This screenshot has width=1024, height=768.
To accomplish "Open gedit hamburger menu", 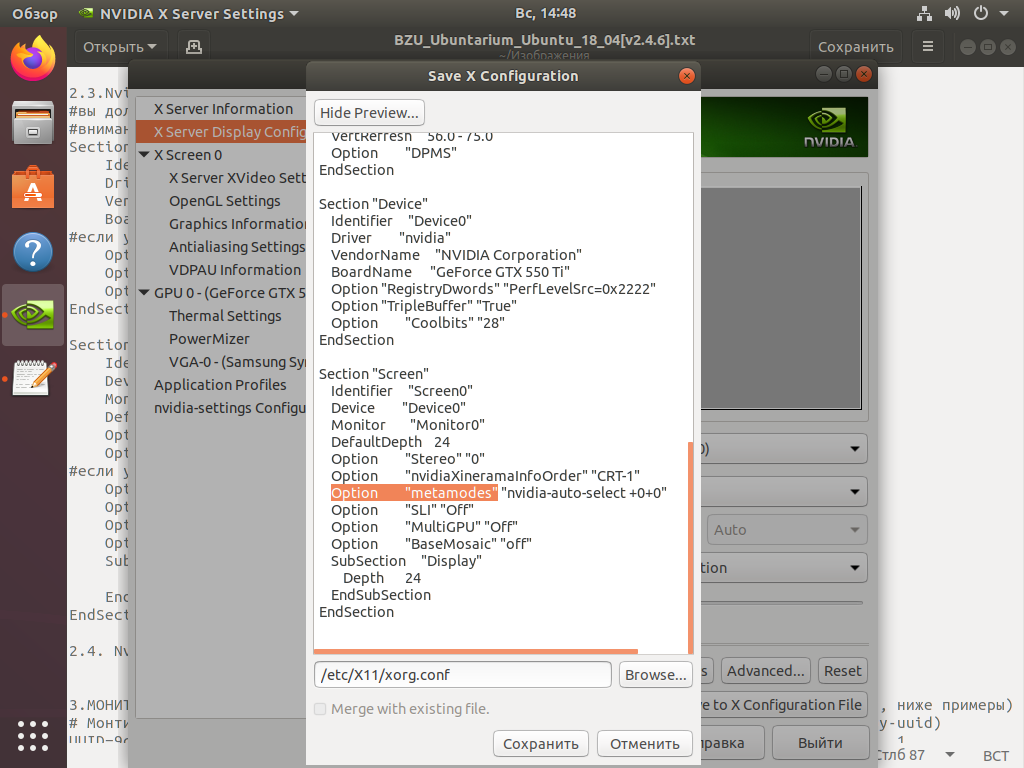I will 927,47.
